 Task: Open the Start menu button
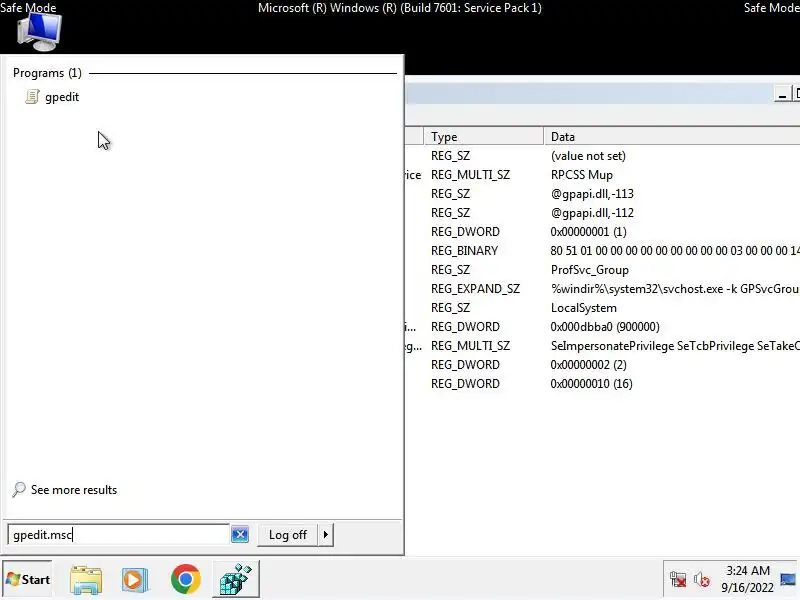[x=28, y=580]
